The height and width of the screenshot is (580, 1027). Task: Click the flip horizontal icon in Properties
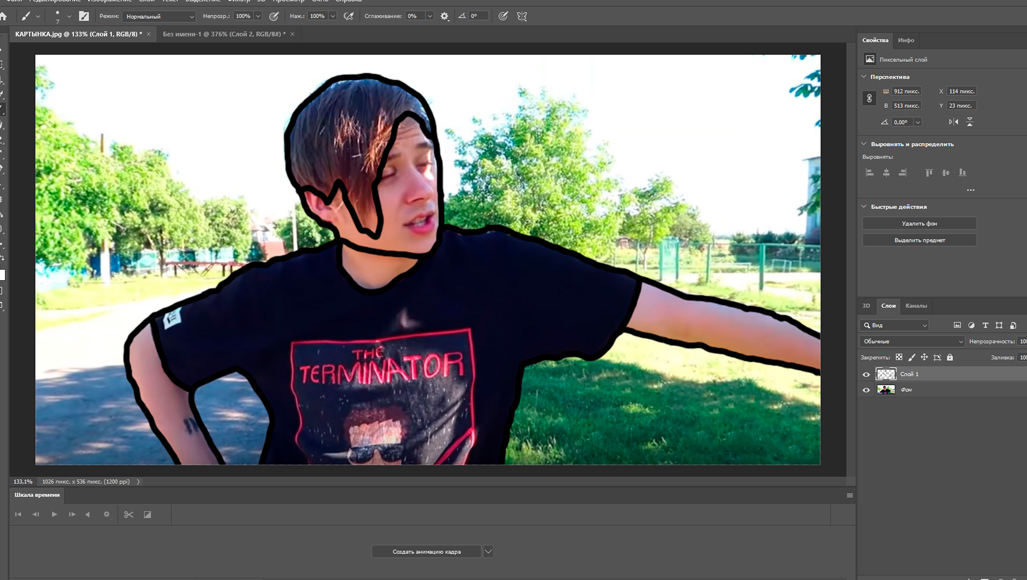953,122
